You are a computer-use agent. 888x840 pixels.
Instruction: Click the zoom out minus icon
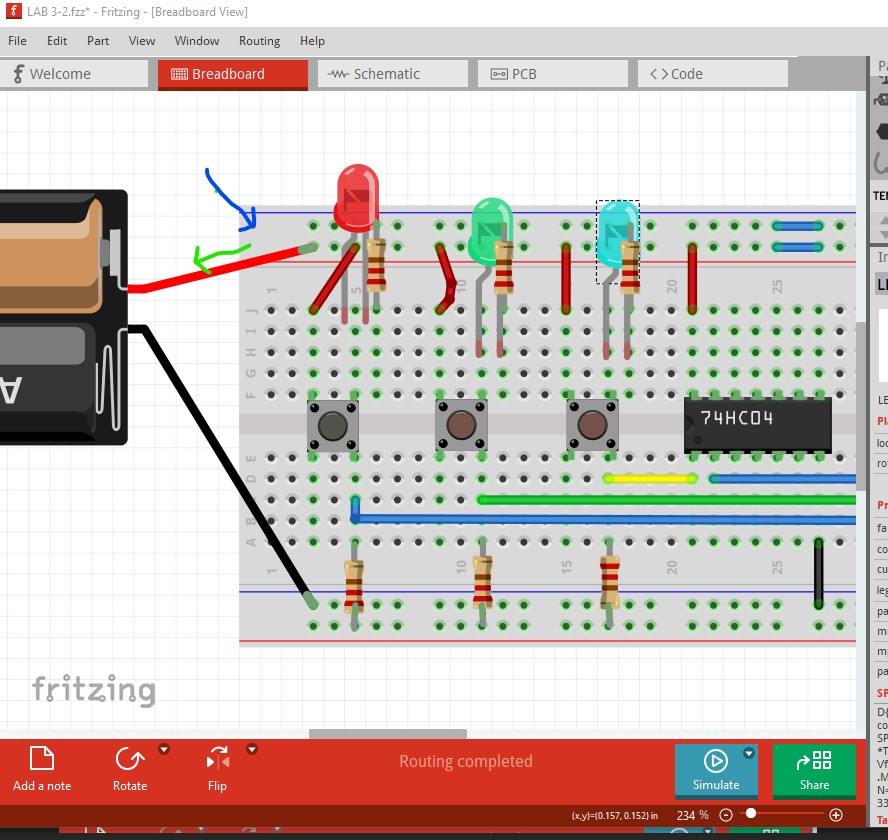click(726, 815)
